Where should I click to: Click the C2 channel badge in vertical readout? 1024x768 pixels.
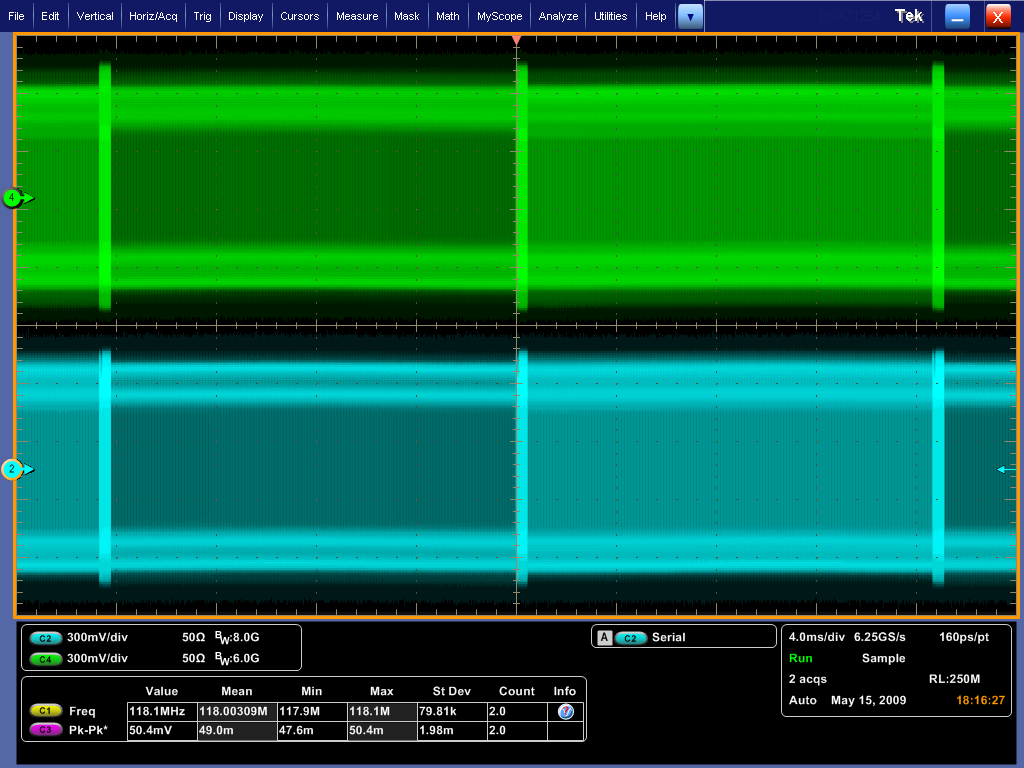tap(46, 637)
